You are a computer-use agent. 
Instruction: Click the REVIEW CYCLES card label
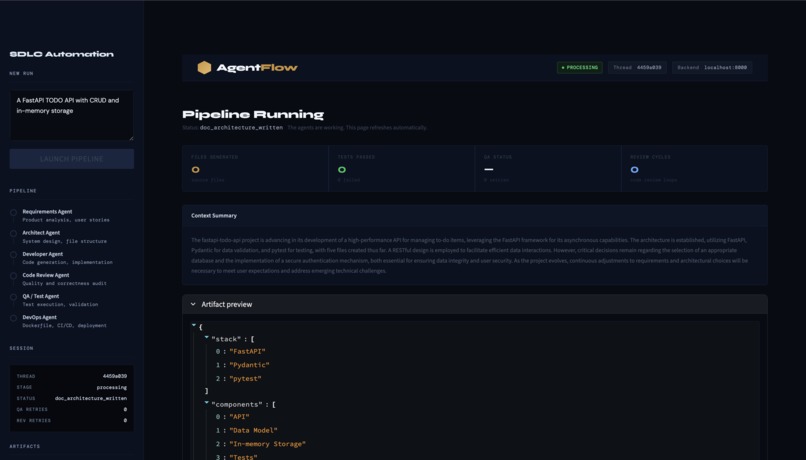pos(650,157)
